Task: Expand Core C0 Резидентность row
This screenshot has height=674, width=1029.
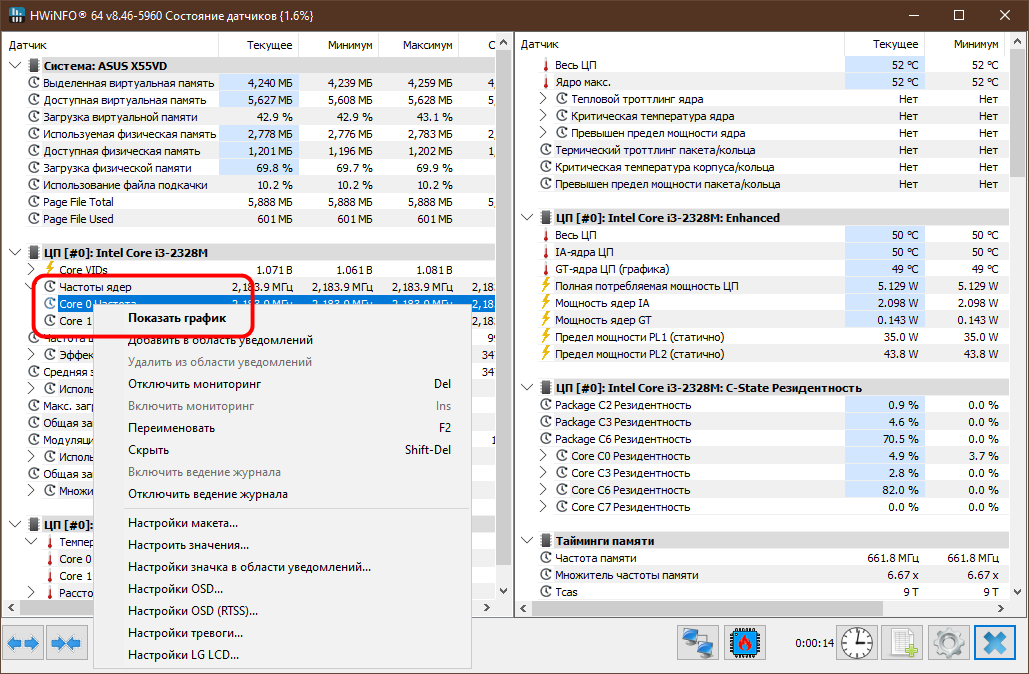Action: tap(543, 455)
